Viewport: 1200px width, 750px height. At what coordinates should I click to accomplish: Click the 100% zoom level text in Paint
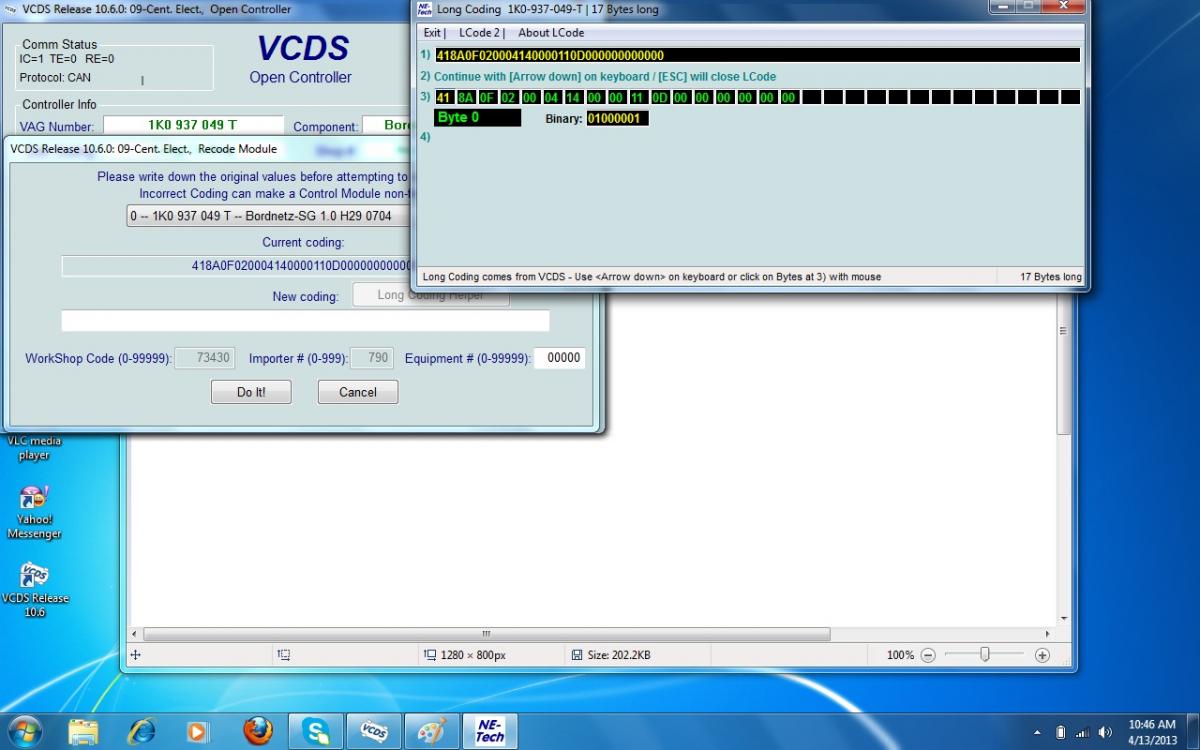click(900, 655)
